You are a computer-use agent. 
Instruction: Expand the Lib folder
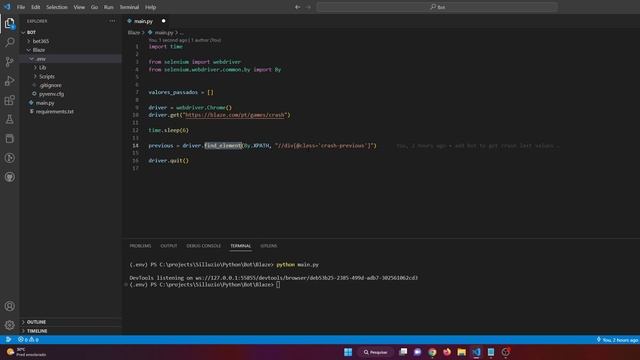click(35, 67)
